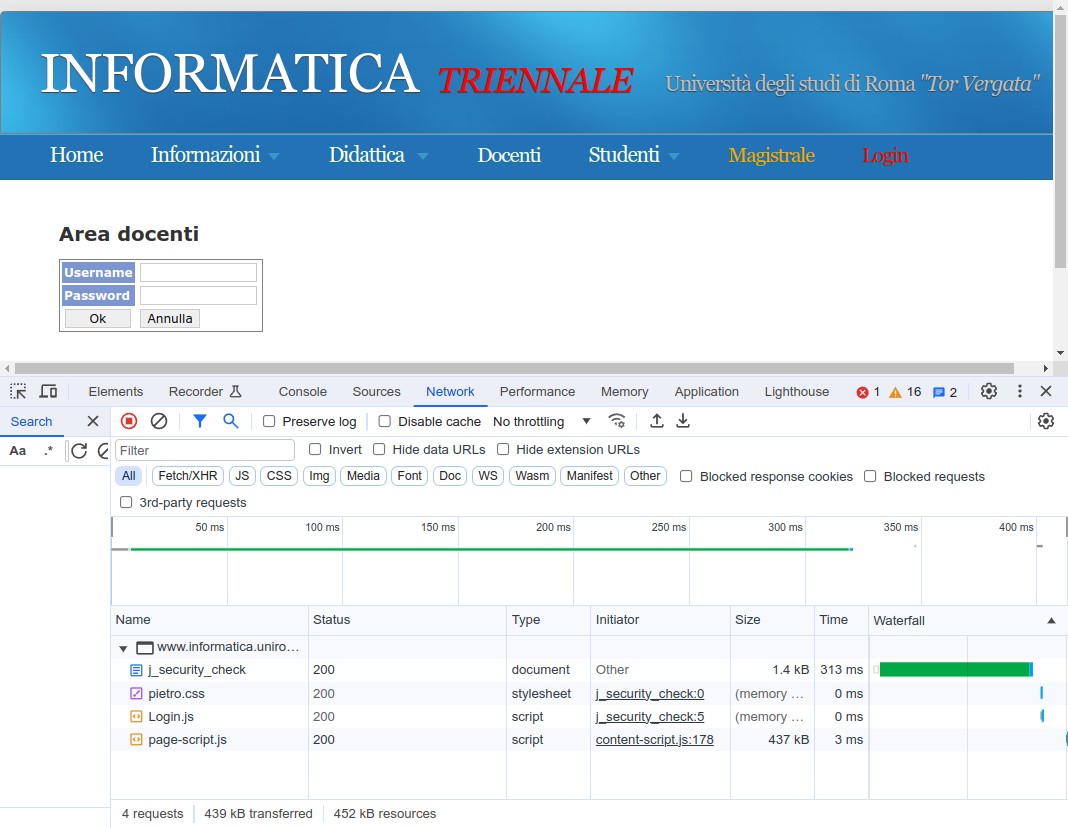The height and width of the screenshot is (828, 1068).
Task: Check Blocked response cookies
Action: [x=686, y=477]
